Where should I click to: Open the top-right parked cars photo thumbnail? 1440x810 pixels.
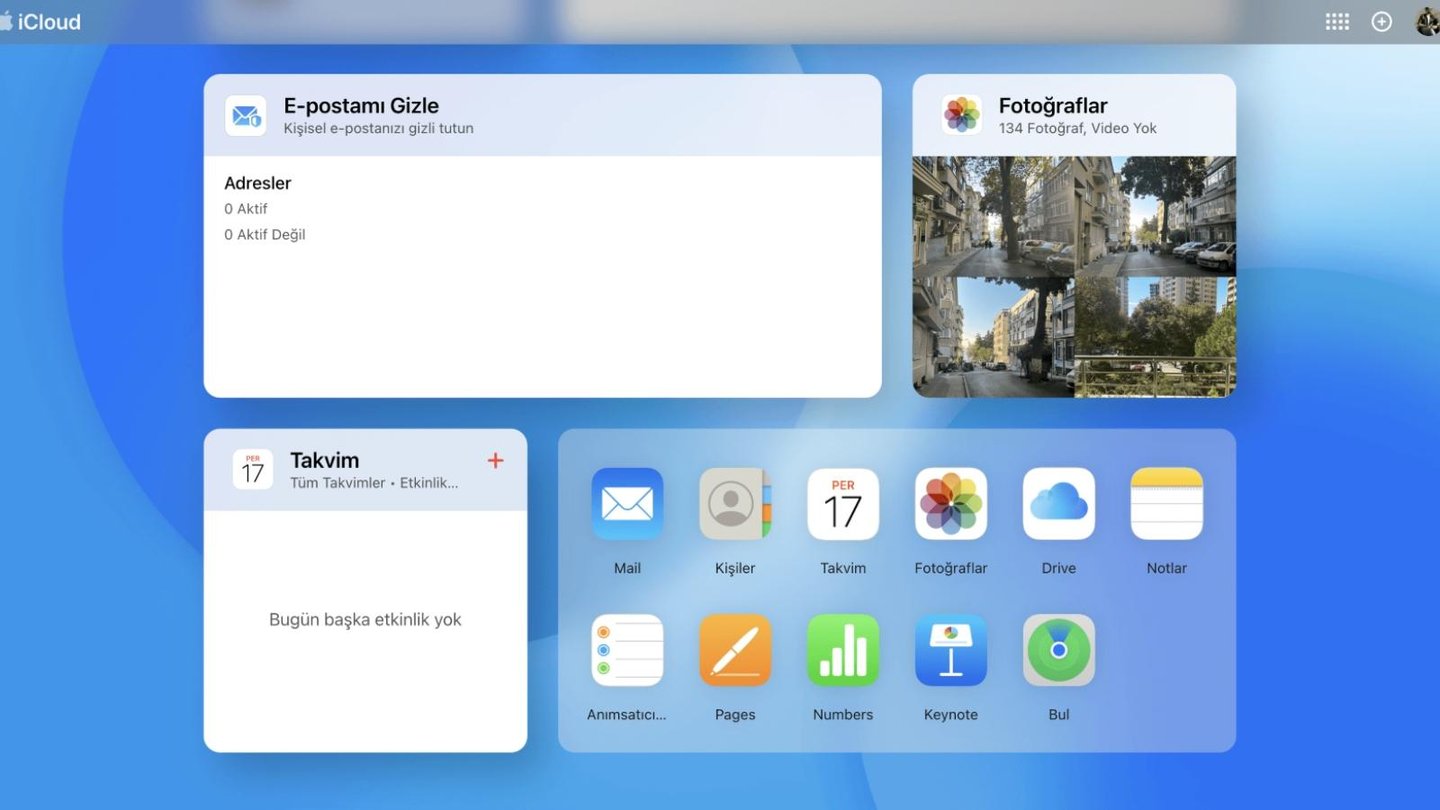click(x=1156, y=216)
